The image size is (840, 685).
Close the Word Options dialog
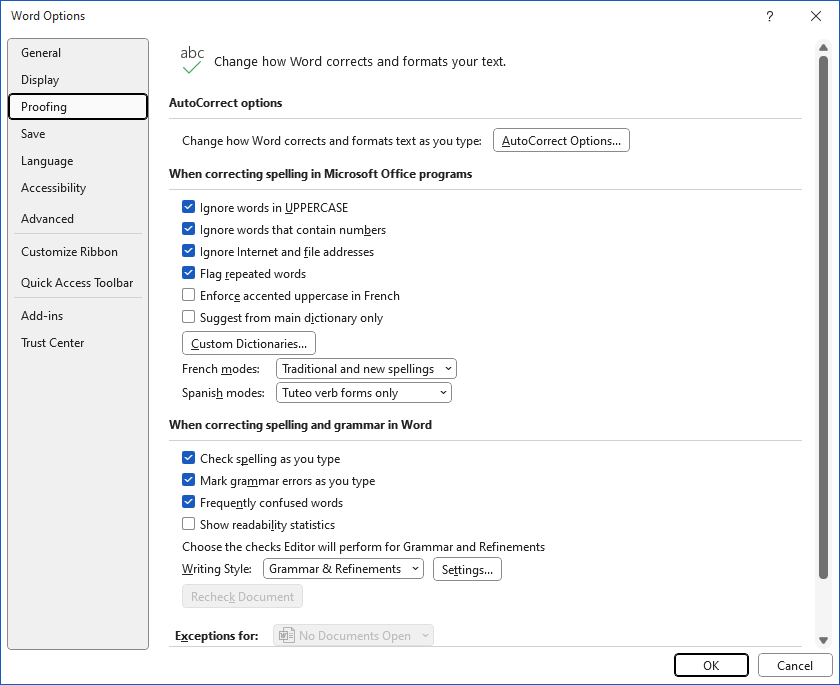tap(815, 16)
